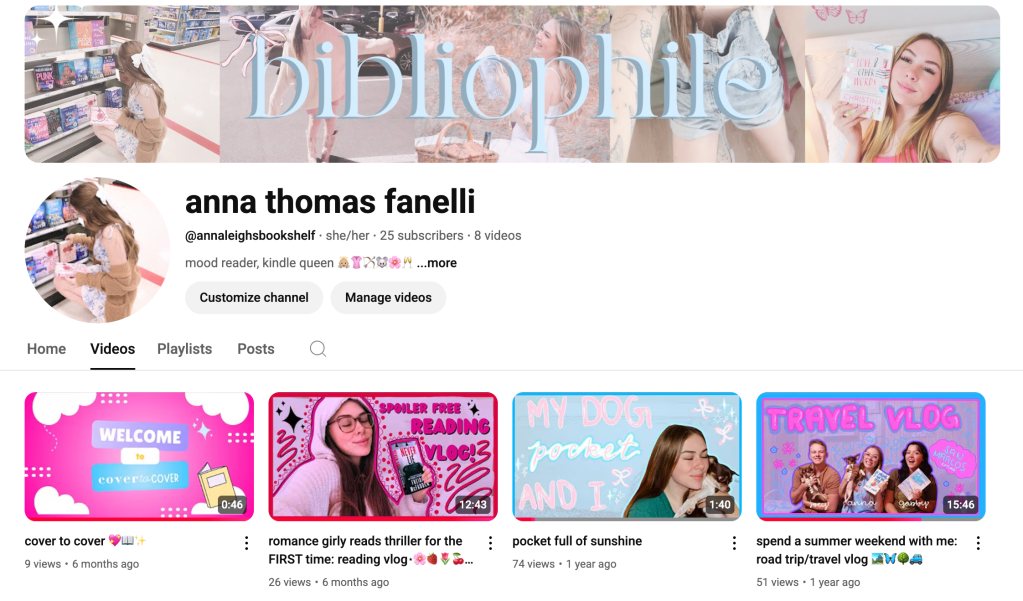The width and height of the screenshot is (1023, 601).
Task: Play the 'Welcome to cover to cover' thumbnail
Action: (139, 456)
